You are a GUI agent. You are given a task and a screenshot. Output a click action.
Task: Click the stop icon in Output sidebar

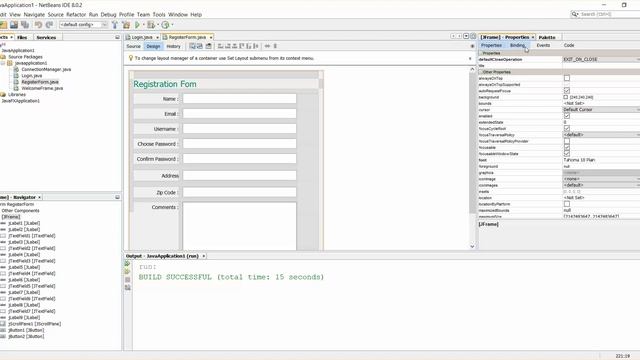pos(127,280)
